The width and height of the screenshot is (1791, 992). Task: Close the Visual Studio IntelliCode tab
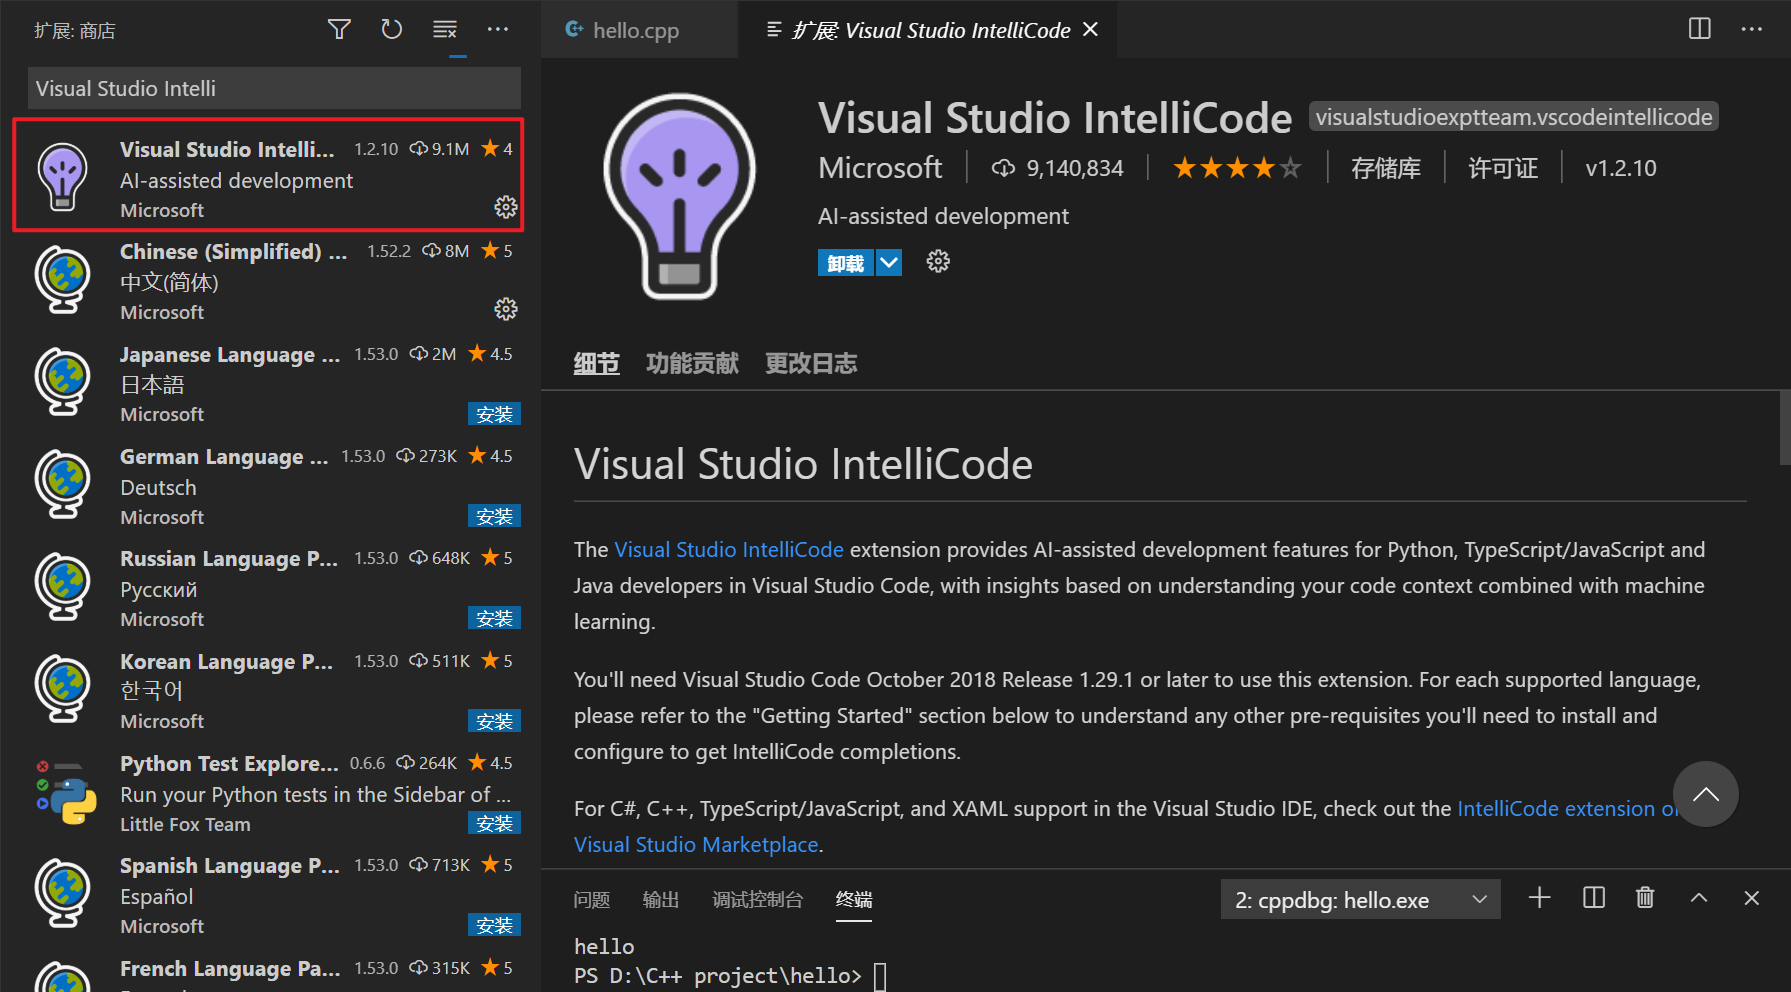[x=1091, y=30]
